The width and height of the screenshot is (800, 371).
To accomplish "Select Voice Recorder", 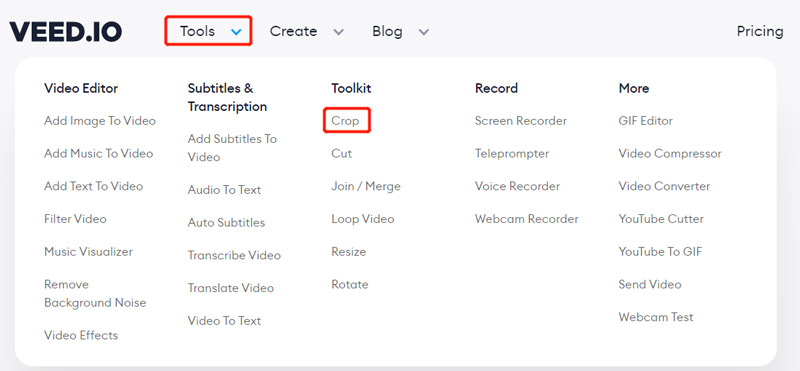I will pos(517,186).
